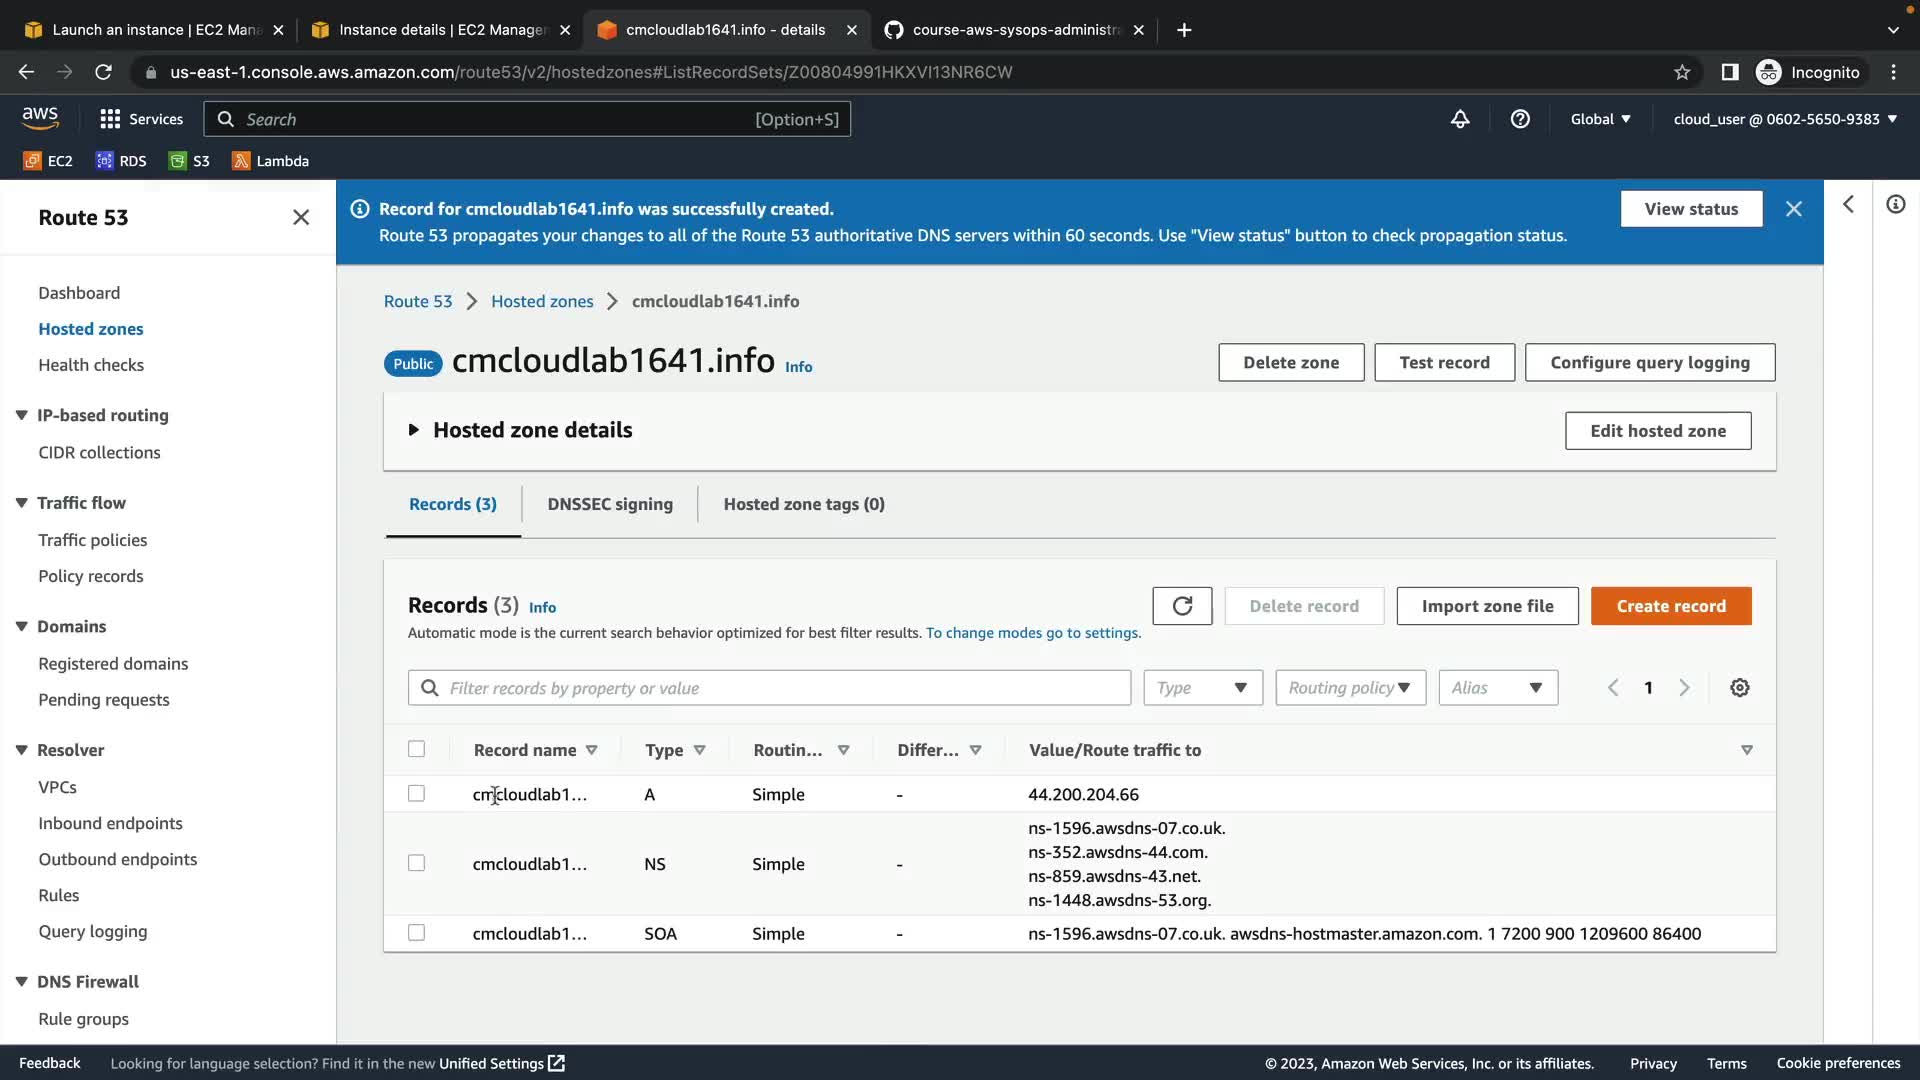Click the Create record button

tap(1671, 606)
